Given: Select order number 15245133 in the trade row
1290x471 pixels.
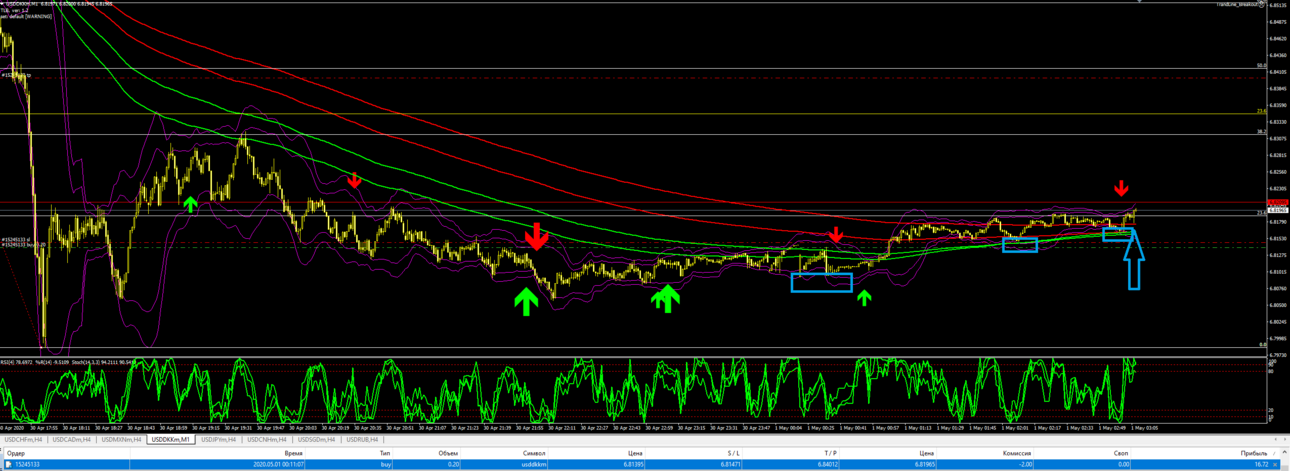Looking at the screenshot, I should 27,464.
